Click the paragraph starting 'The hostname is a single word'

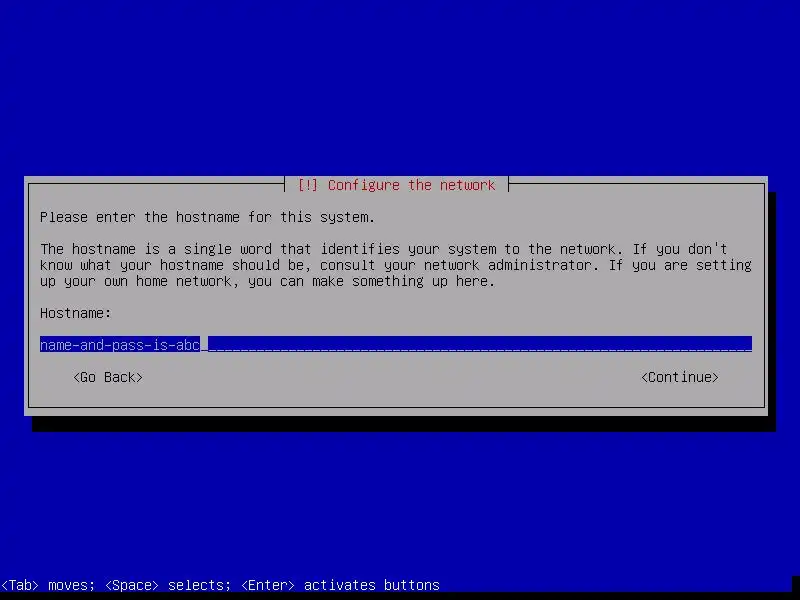click(x=396, y=265)
